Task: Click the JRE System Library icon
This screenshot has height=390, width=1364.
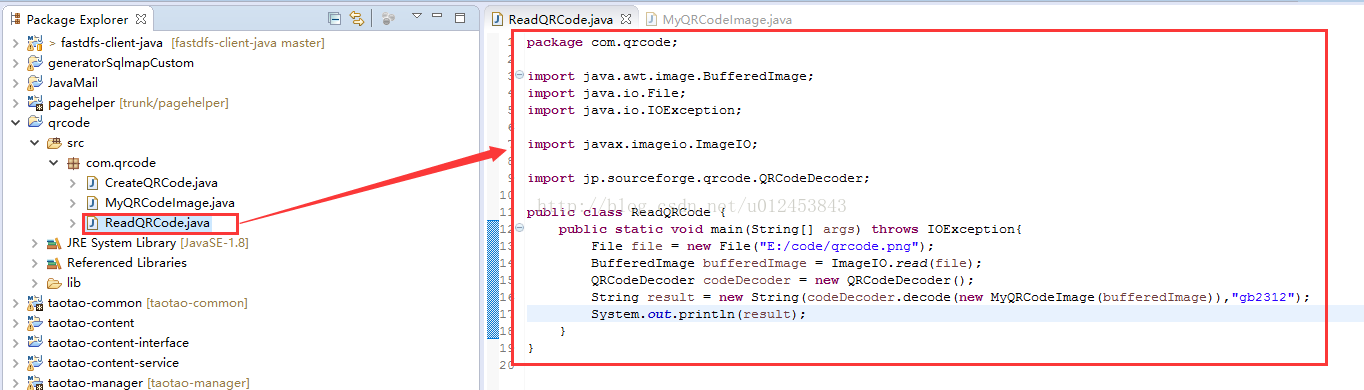Action: pos(54,242)
